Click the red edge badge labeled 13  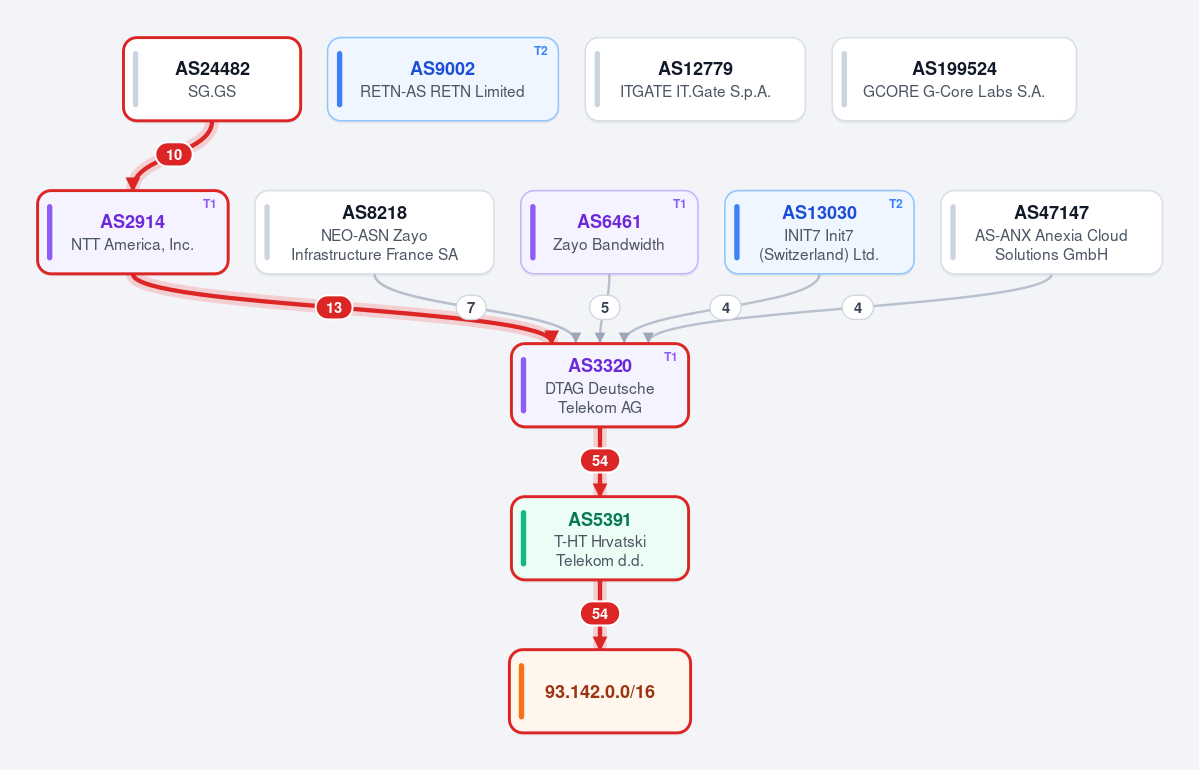tap(334, 308)
